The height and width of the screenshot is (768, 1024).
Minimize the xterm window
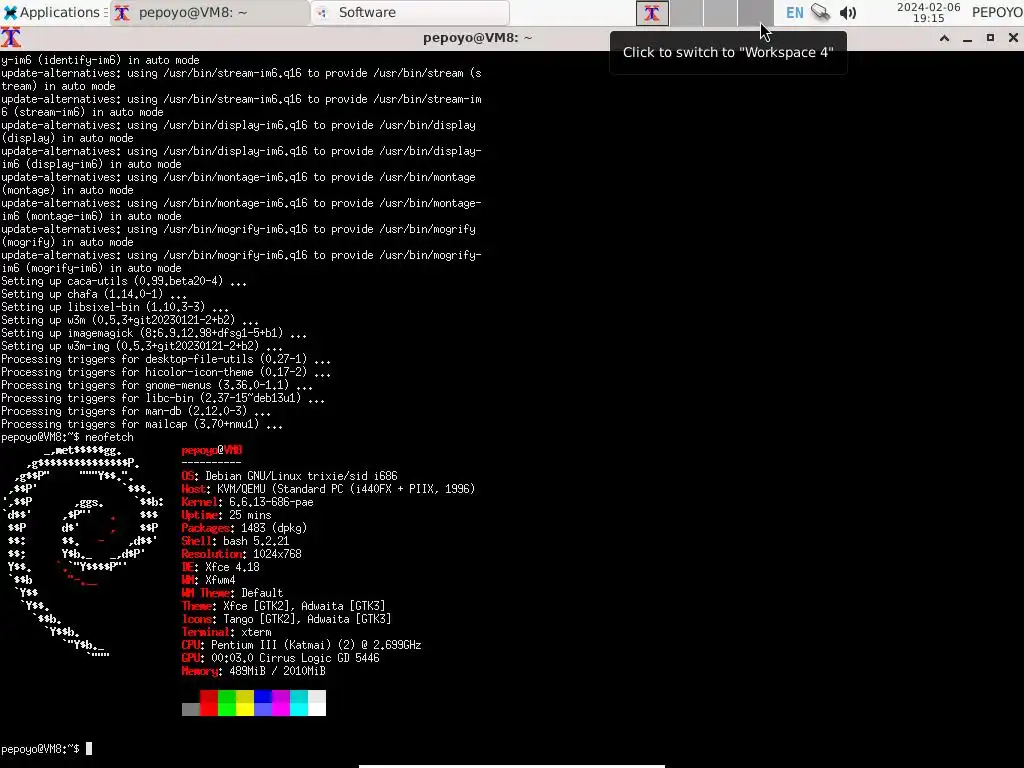967,38
